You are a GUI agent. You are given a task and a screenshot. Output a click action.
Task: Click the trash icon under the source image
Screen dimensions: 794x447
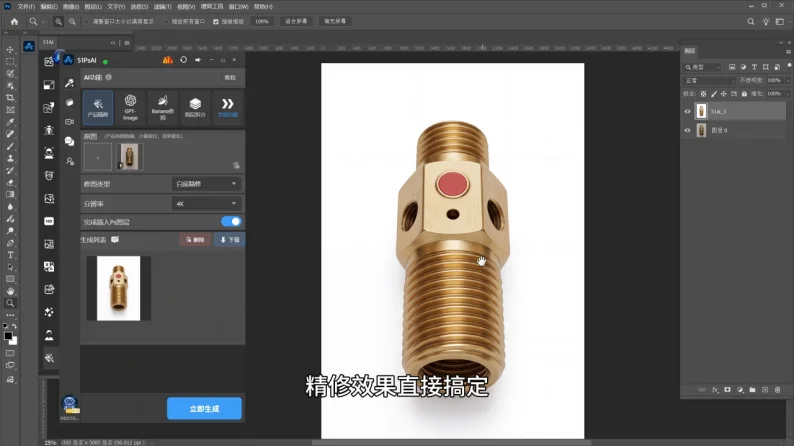(236, 166)
